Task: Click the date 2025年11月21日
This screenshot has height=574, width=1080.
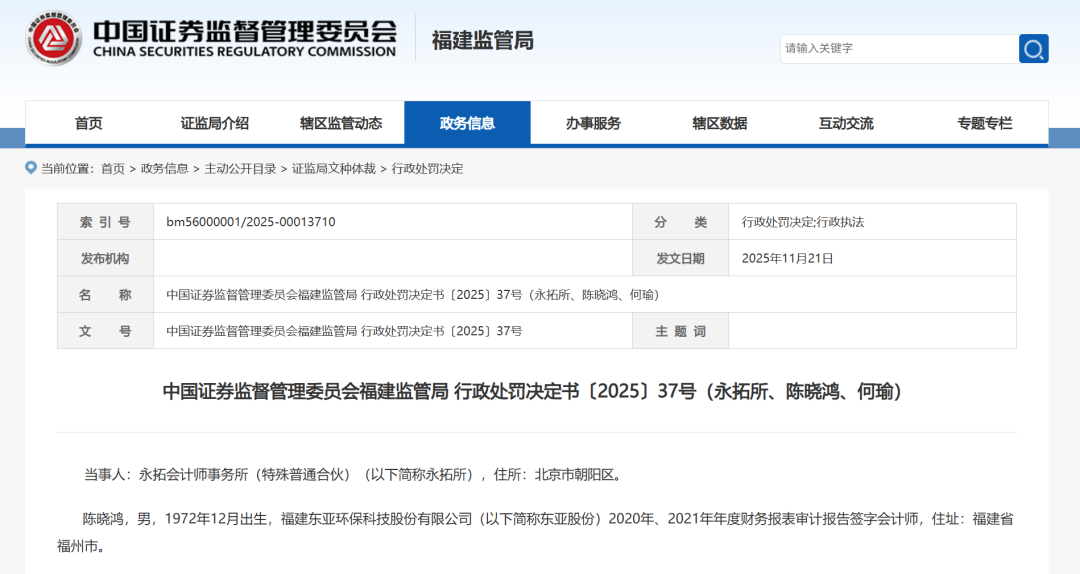Action: point(787,258)
